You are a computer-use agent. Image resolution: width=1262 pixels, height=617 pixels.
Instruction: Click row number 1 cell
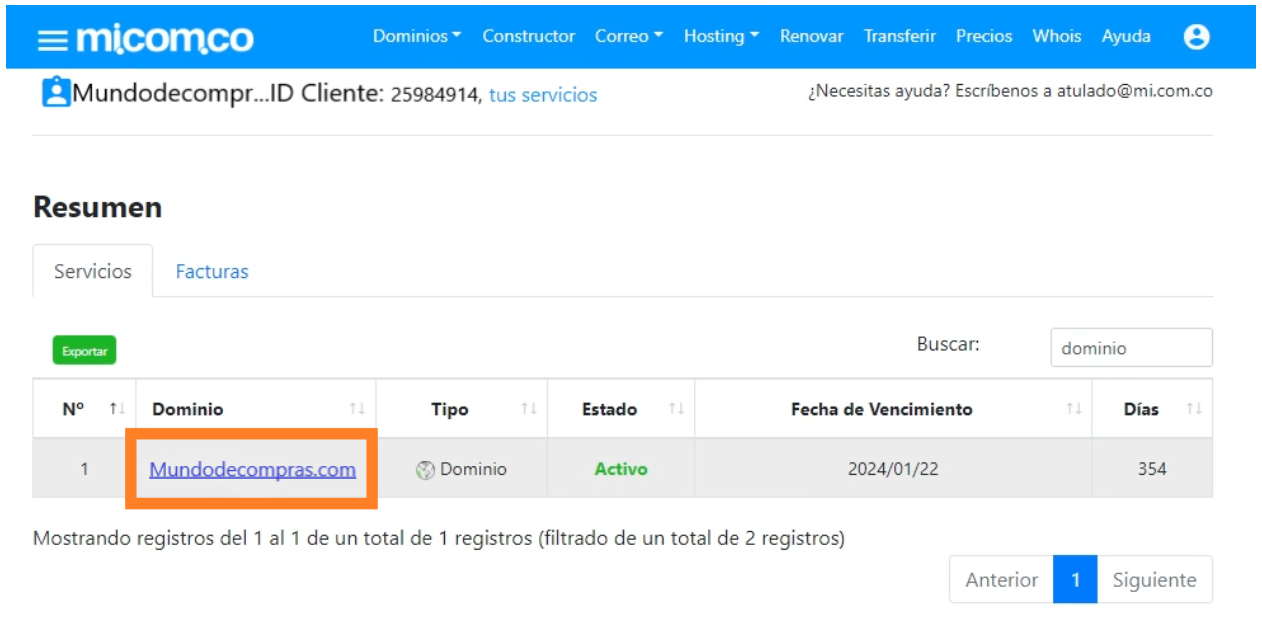pyautogui.click(x=84, y=469)
